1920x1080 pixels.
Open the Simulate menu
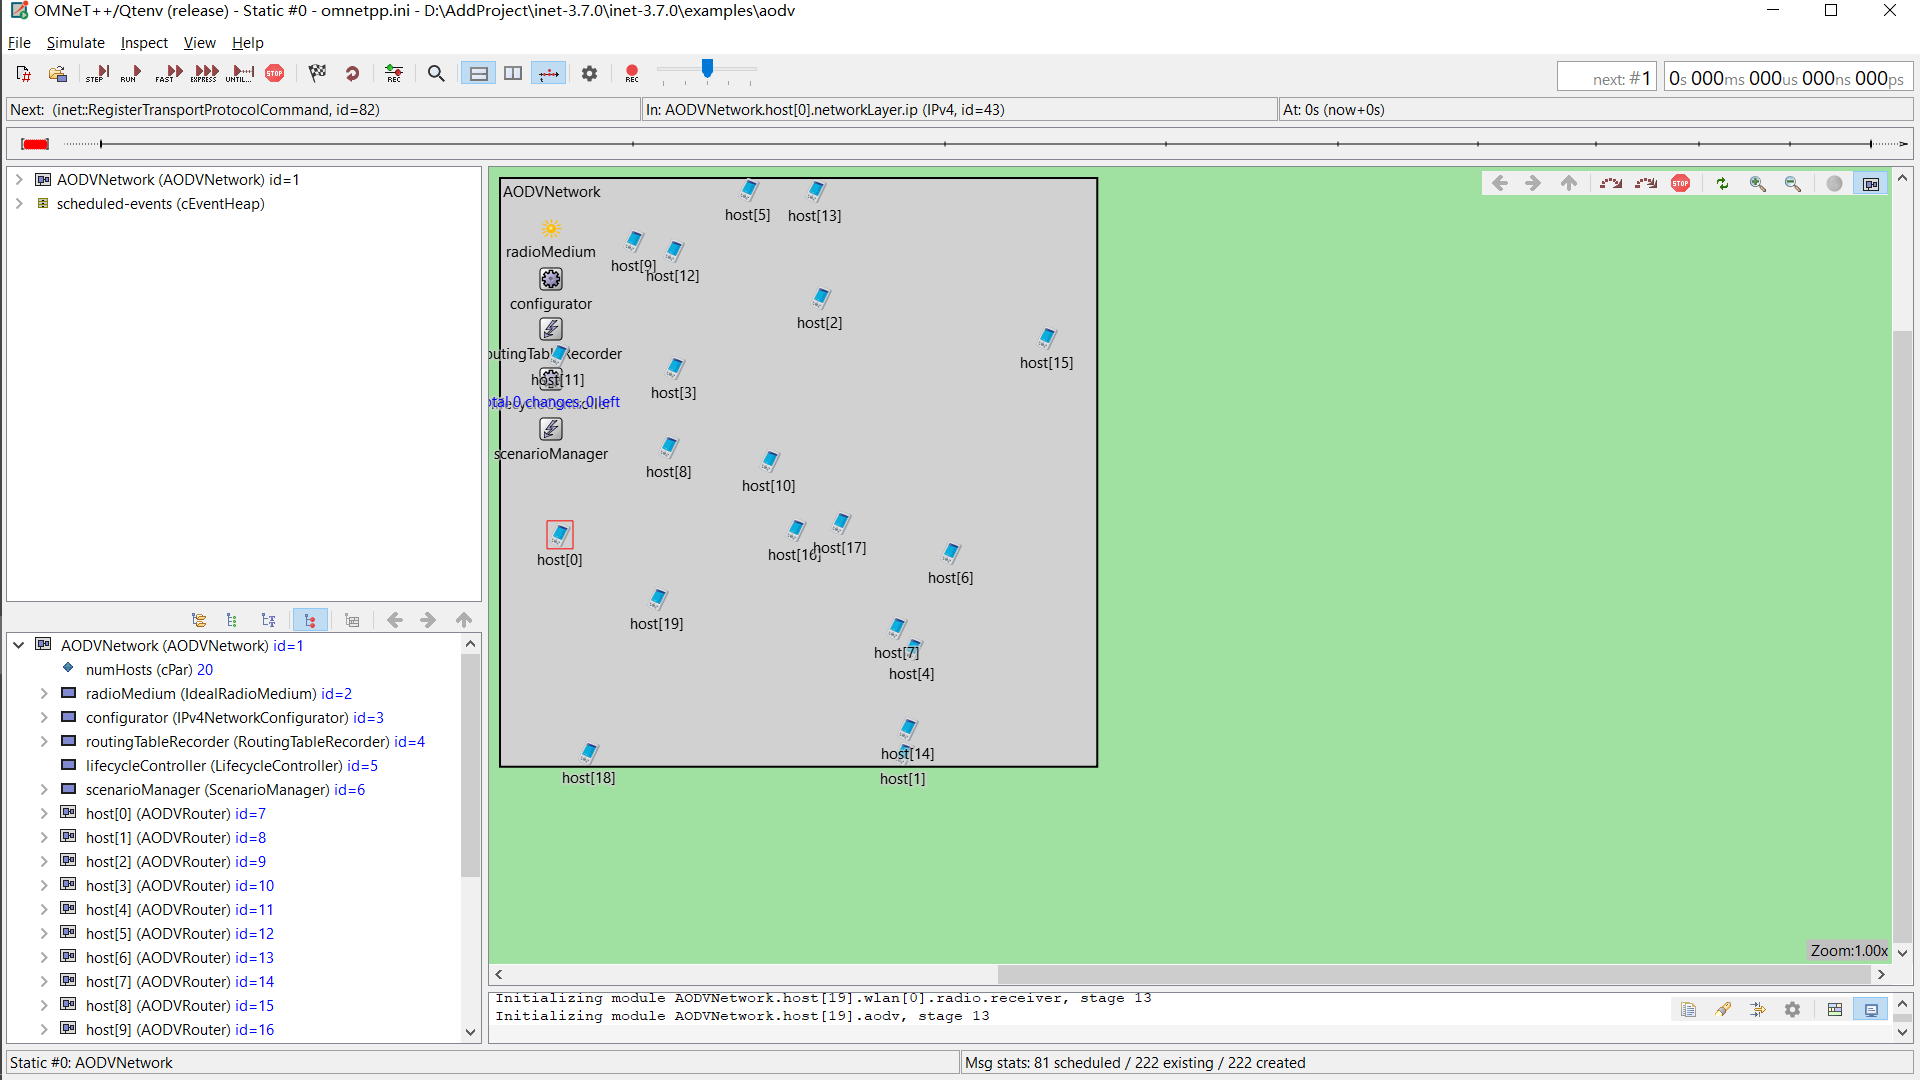[x=75, y=43]
